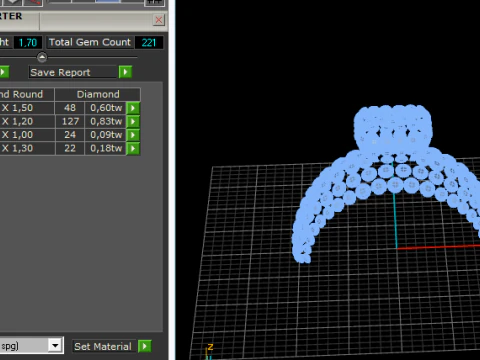The image size is (480, 360).
Task: Click the green arrow next to Save Report
Action: 125,72
